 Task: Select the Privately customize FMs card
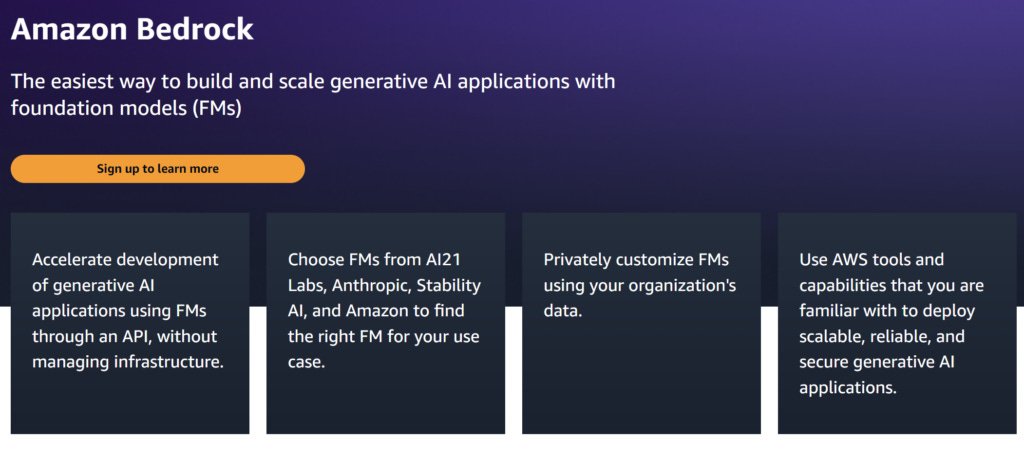pos(641,322)
